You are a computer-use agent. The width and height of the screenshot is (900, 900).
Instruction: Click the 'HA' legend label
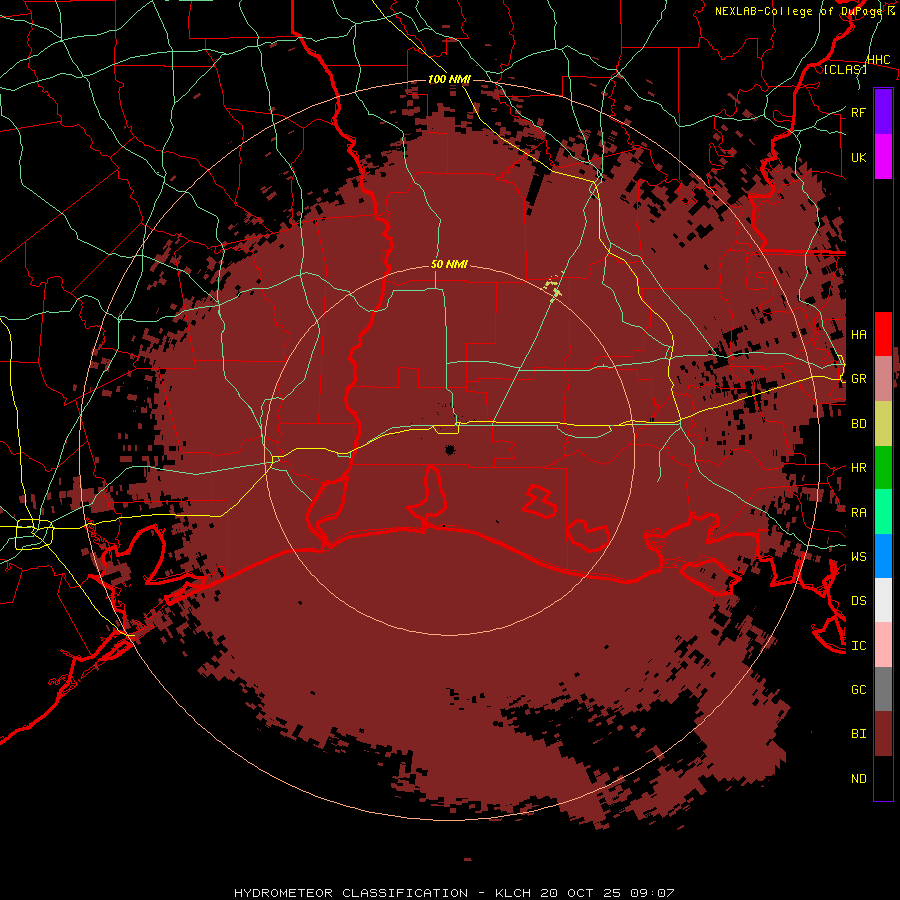859,335
